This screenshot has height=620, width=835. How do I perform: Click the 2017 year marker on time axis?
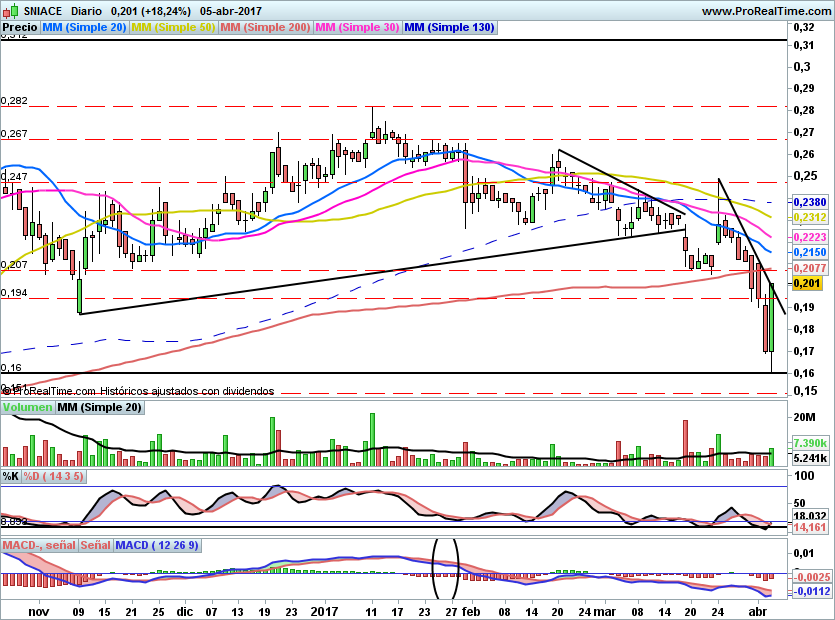(x=324, y=611)
